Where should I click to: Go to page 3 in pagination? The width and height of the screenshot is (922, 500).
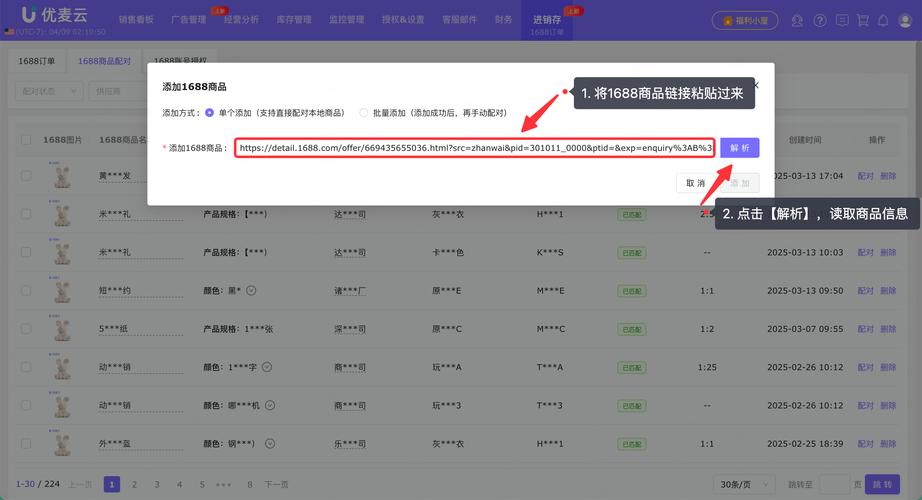click(157, 484)
